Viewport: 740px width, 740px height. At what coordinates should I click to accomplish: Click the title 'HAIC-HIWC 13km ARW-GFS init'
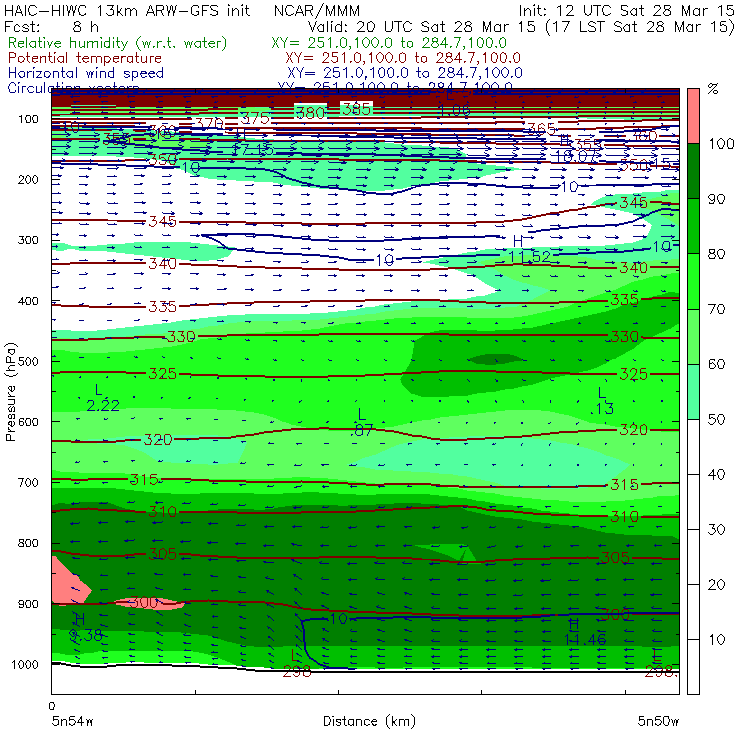[127, 10]
